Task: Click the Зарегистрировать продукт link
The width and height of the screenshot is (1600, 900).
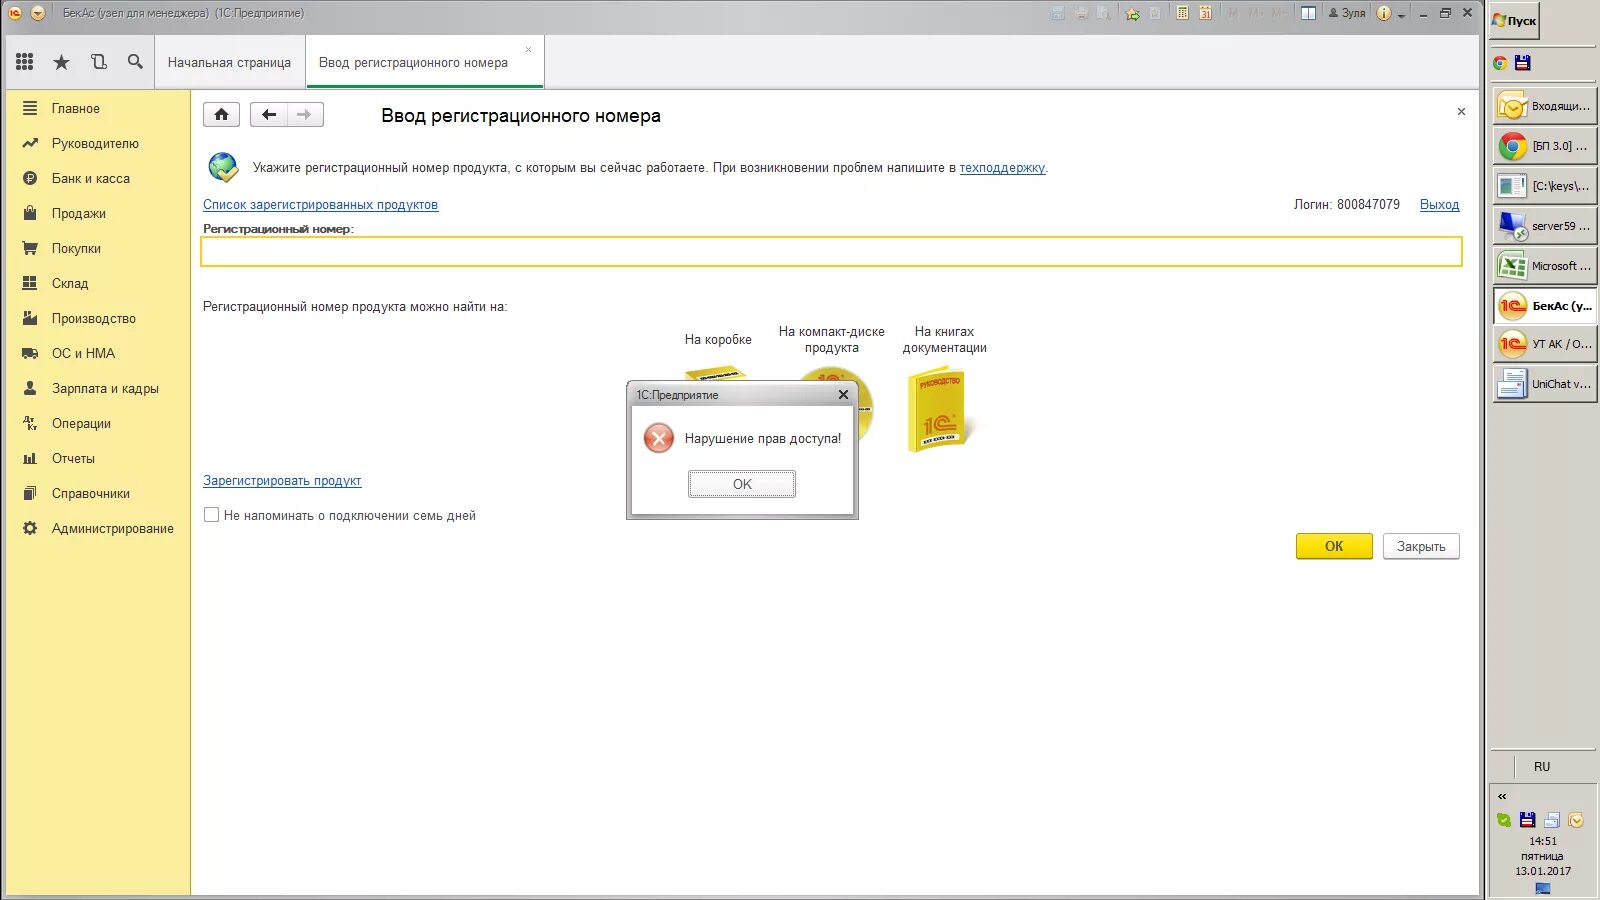Action: tap(282, 481)
